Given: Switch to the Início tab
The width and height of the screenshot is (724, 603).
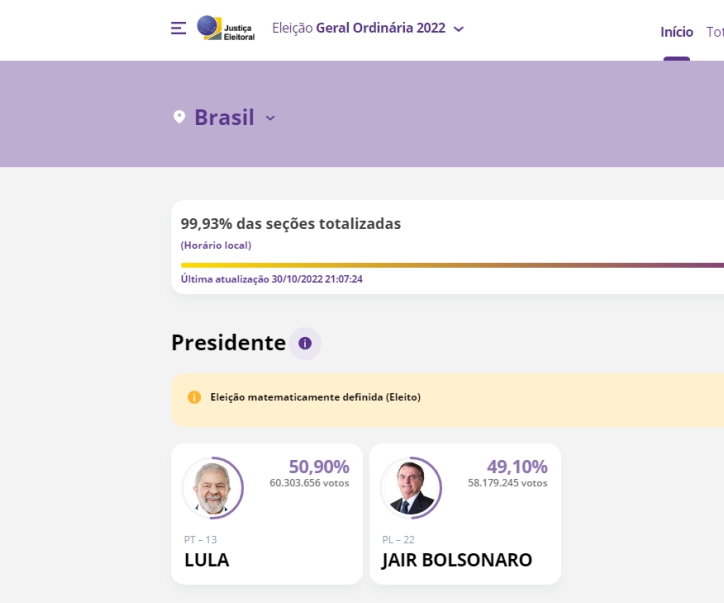Looking at the screenshot, I should 676,32.
